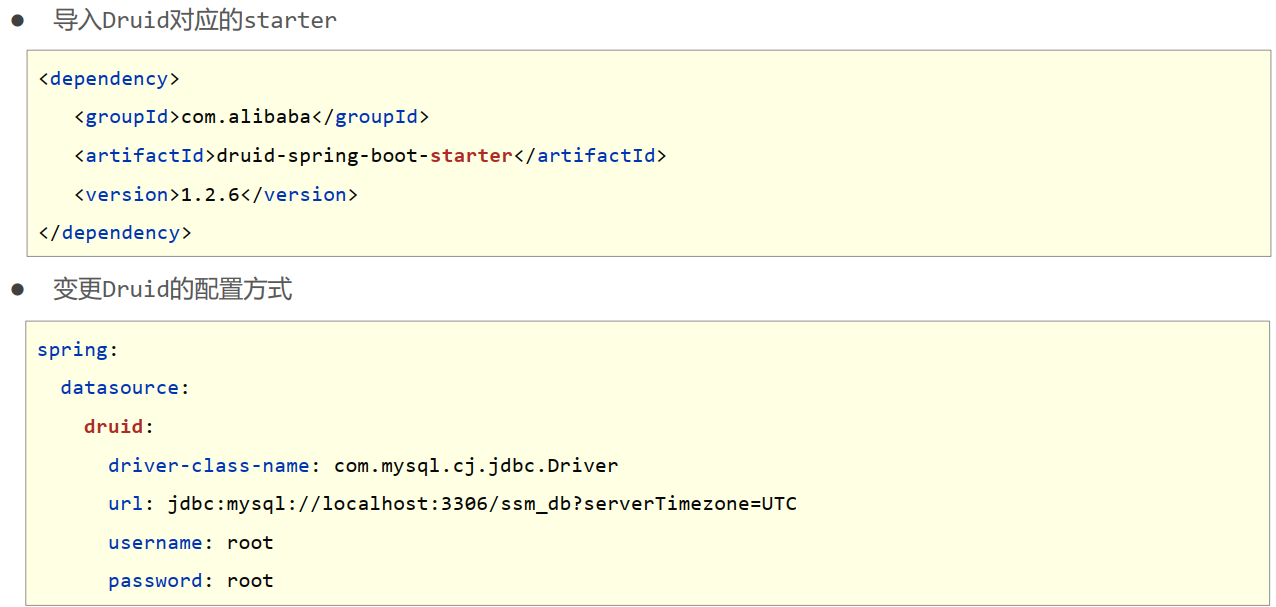Click the red 'druid:' YAML key
Screen dimensions: 1276x607
coord(120,426)
